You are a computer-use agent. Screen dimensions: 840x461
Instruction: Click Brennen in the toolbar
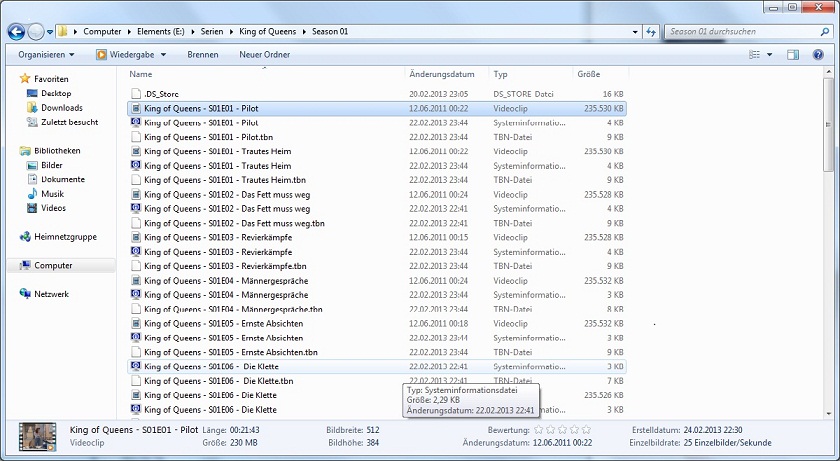202,55
